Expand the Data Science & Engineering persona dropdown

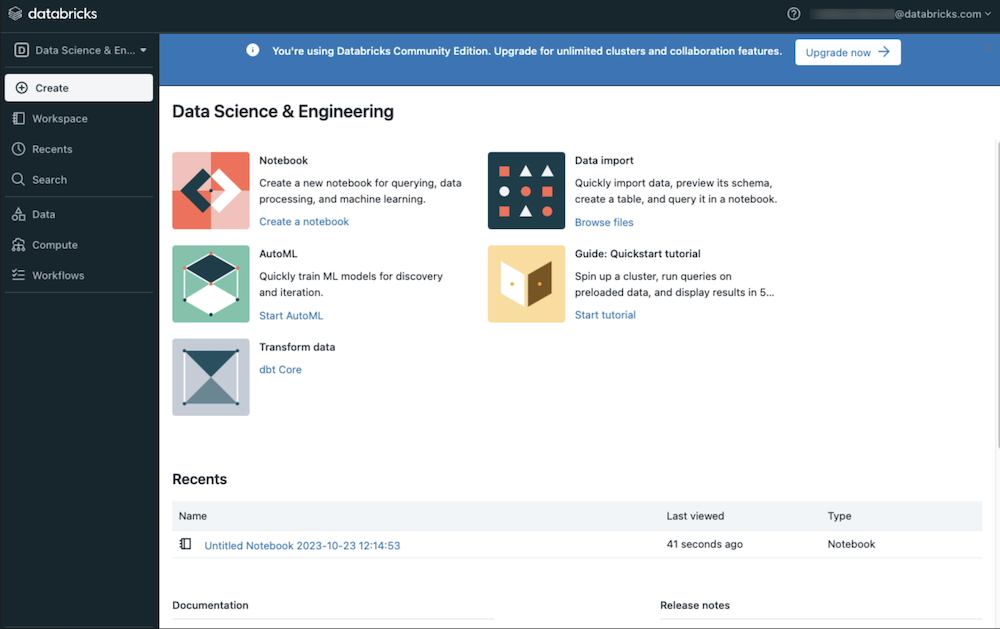pyautogui.click(x=79, y=50)
